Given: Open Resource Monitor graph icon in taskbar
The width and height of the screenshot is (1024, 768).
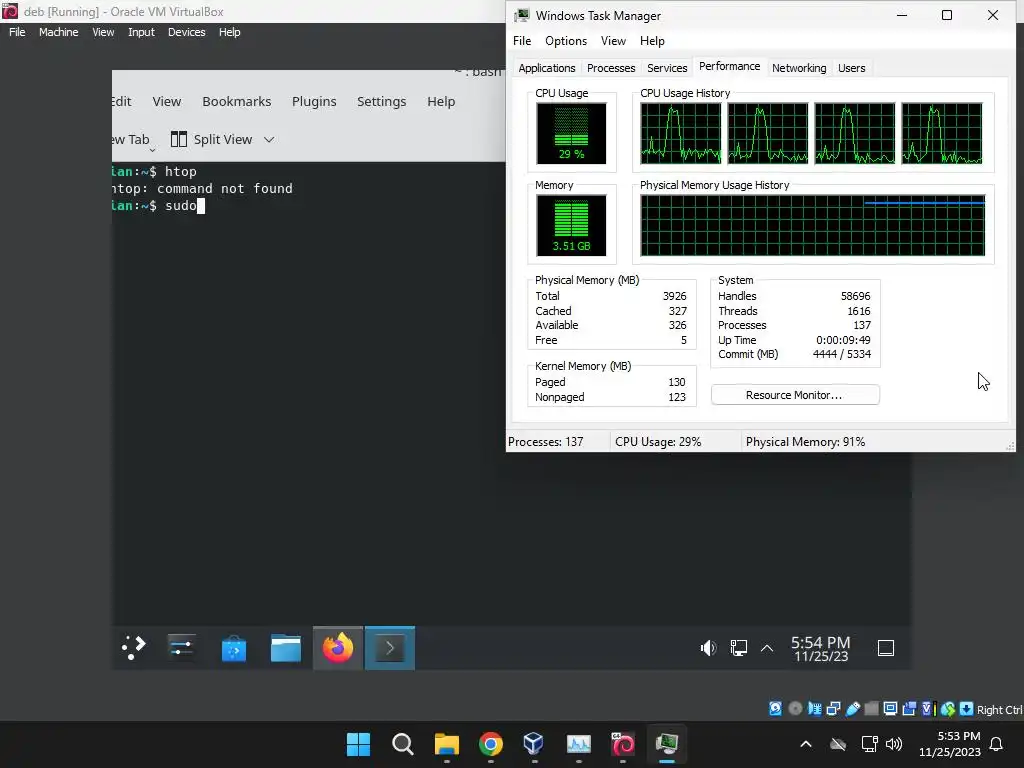Looking at the screenshot, I should [579, 744].
